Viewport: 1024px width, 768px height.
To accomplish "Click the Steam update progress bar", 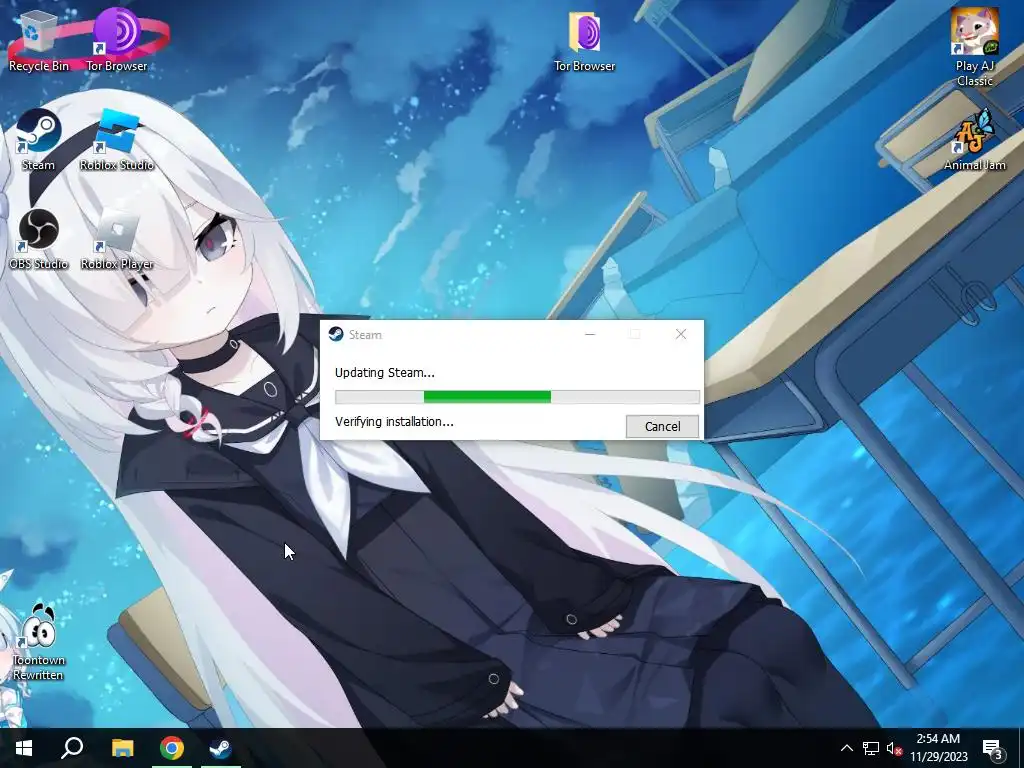I will pos(517,396).
